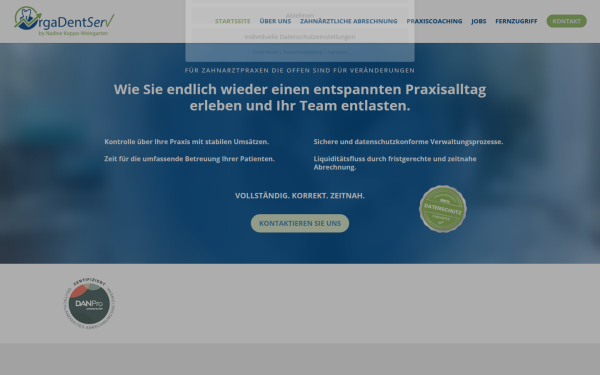
Task: Click the green Kontakt button
Action: (x=566, y=21)
